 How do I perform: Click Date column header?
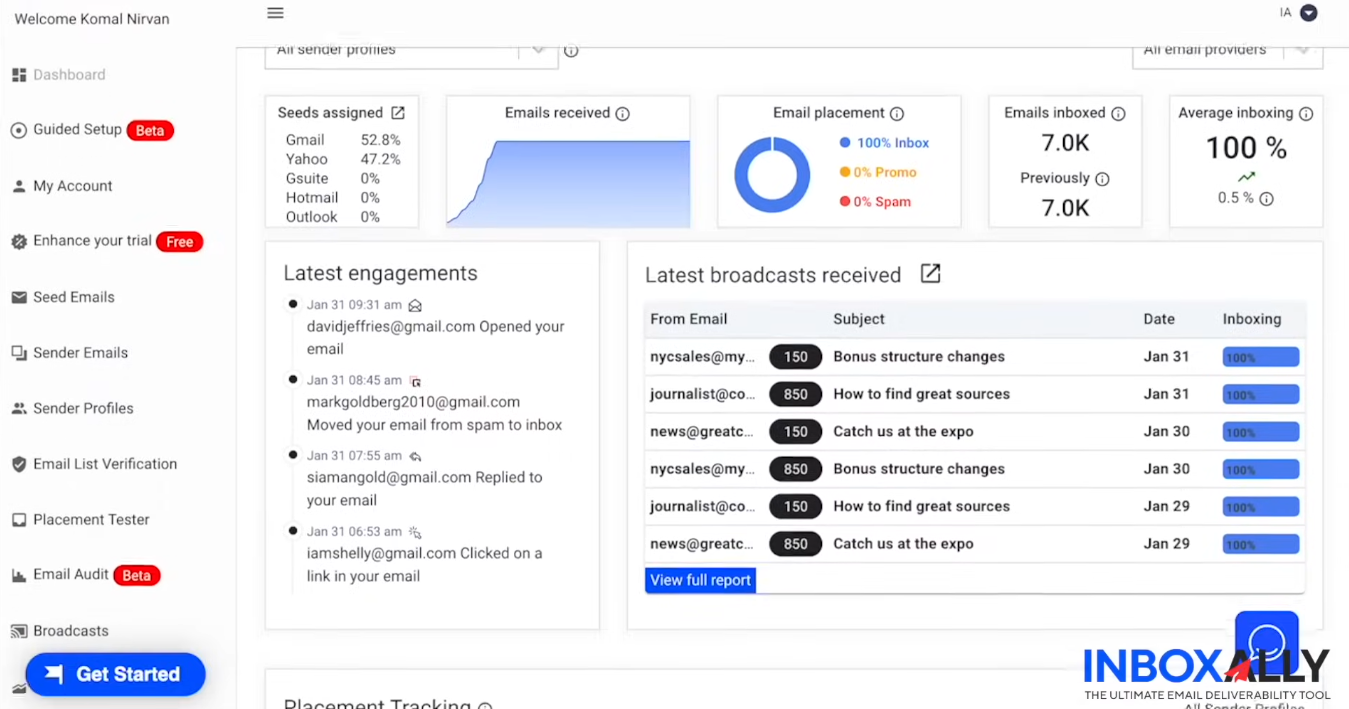pos(1159,319)
